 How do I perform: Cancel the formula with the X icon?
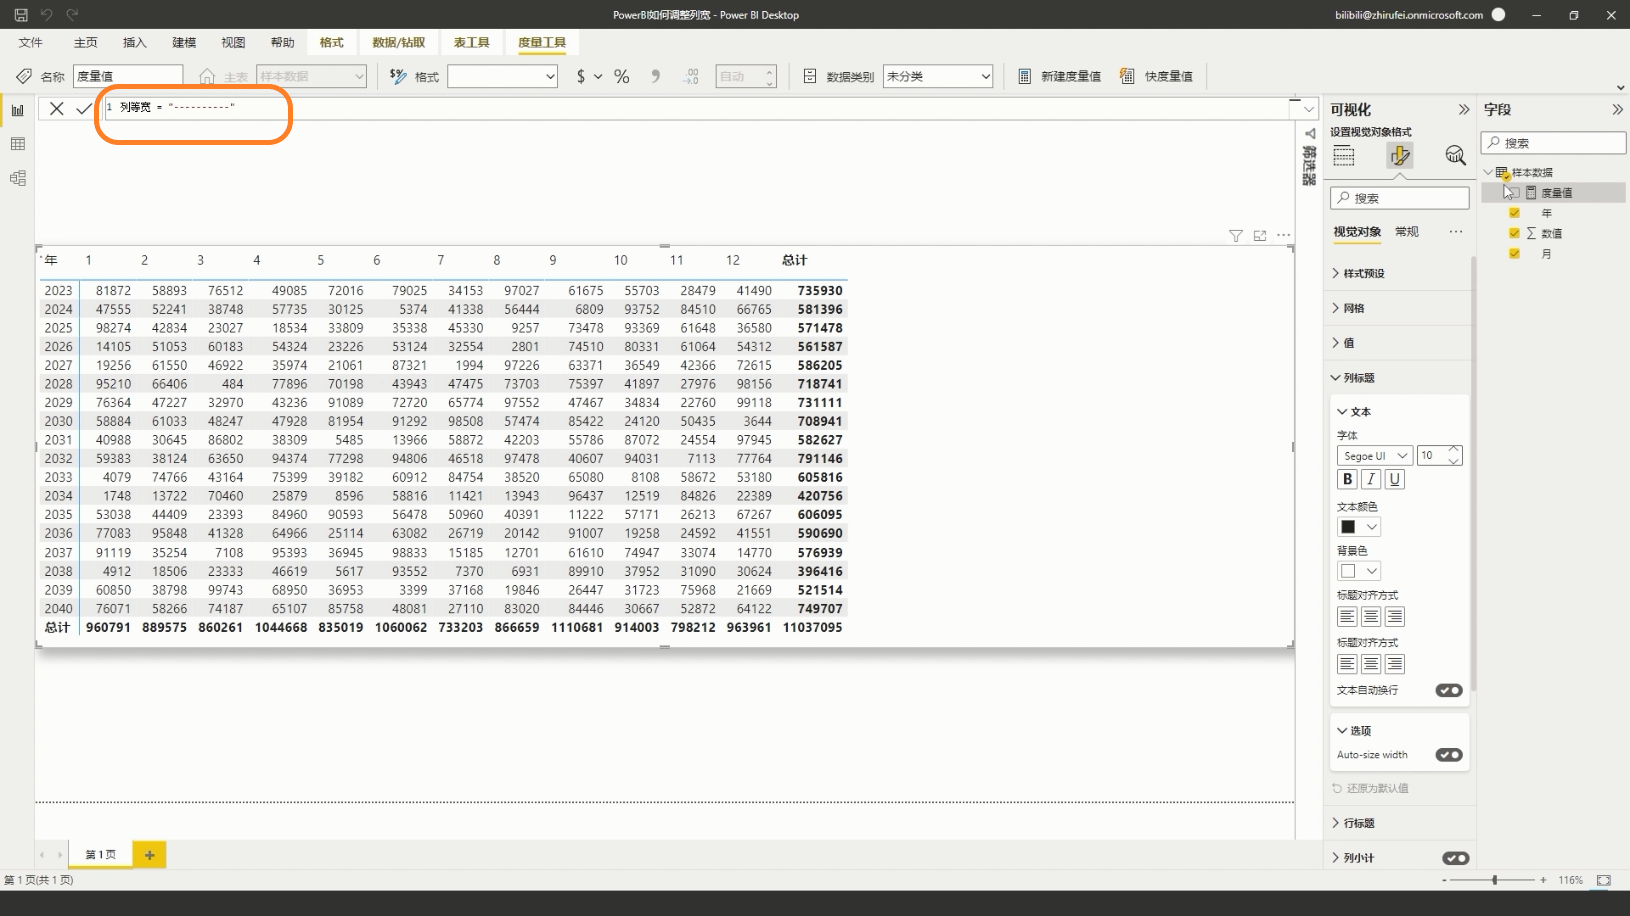coord(57,108)
